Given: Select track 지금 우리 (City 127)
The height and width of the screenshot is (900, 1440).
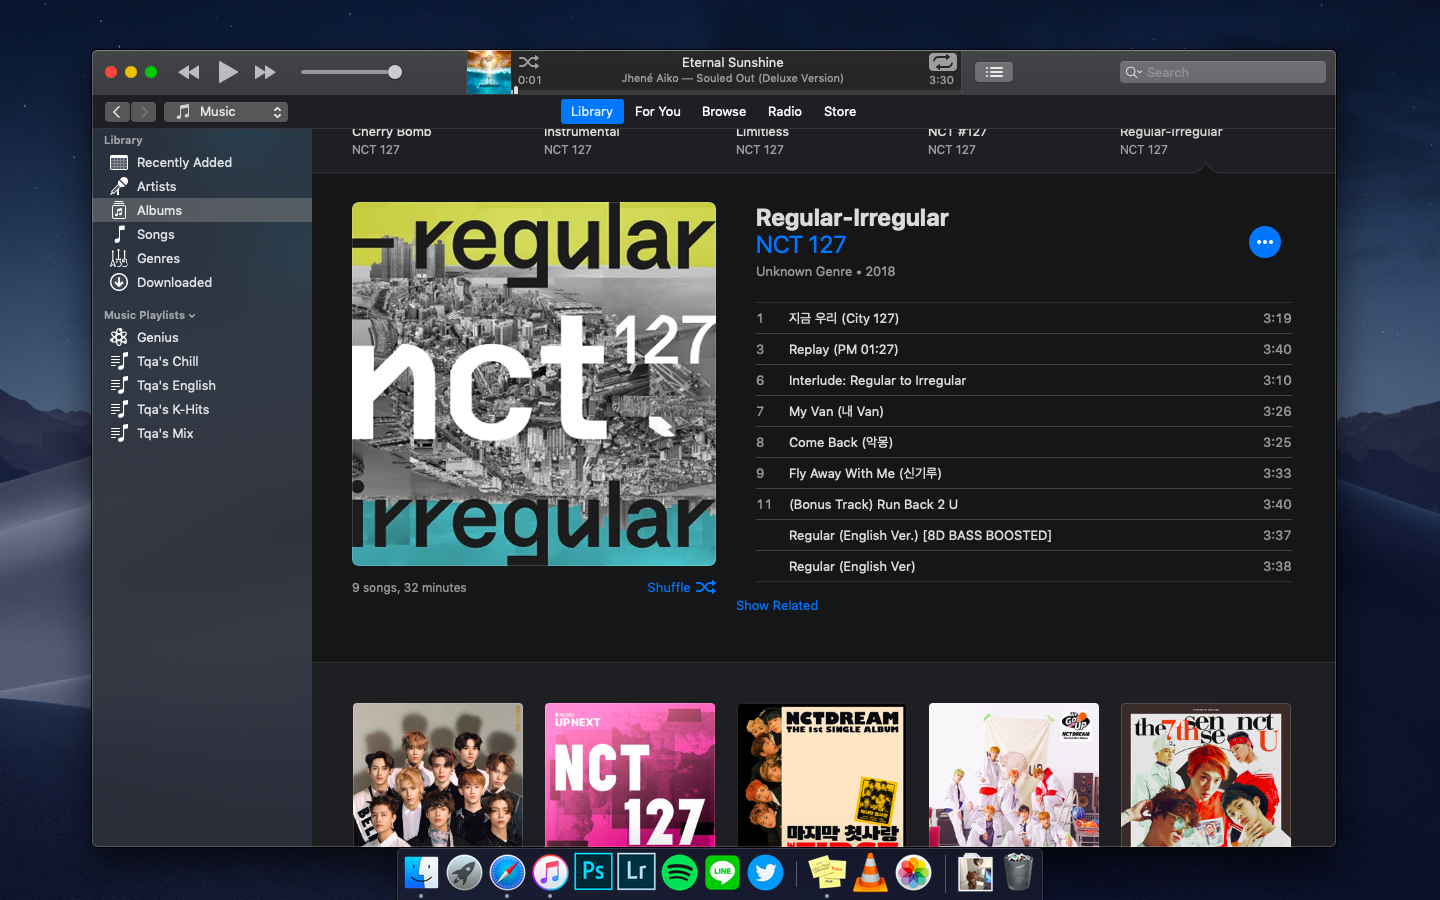Looking at the screenshot, I should click(1024, 318).
